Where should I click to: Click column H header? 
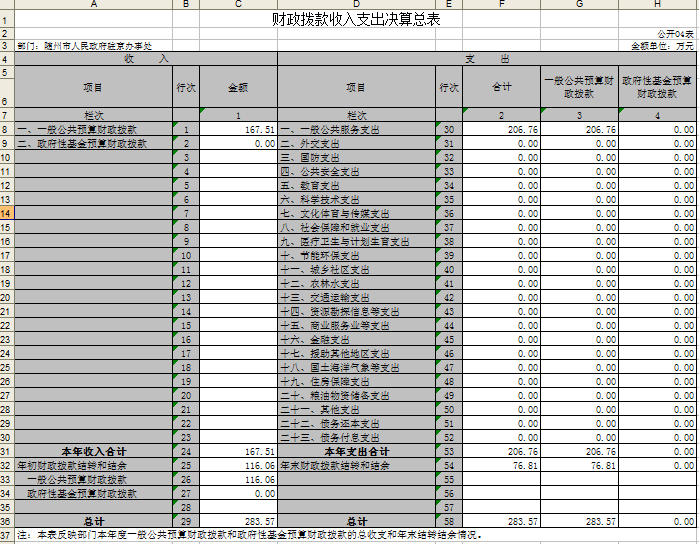pos(657,5)
